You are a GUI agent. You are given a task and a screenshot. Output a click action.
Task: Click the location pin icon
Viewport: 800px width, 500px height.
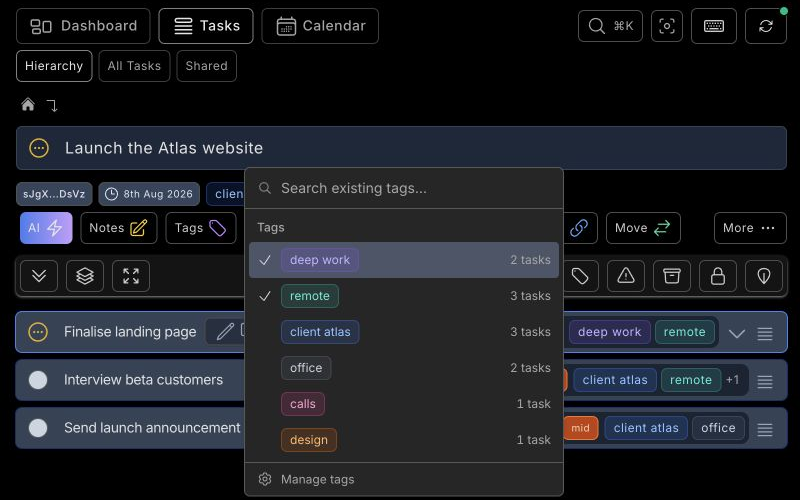click(764, 276)
